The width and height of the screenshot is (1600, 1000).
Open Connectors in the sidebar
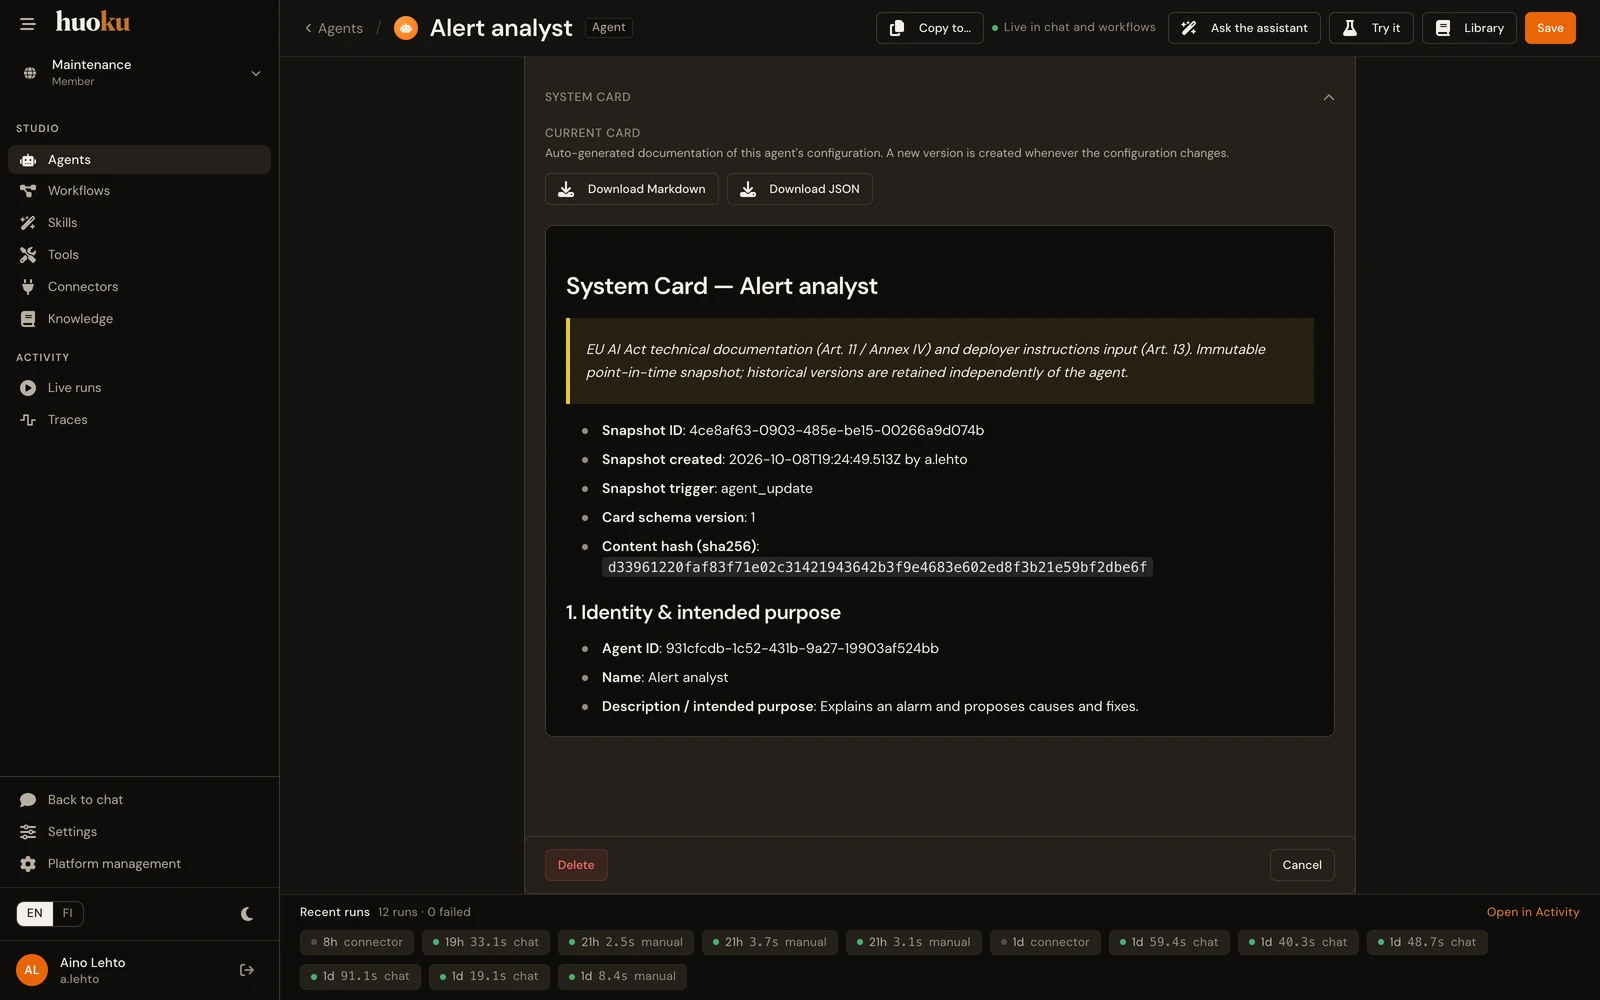(x=139, y=287)
